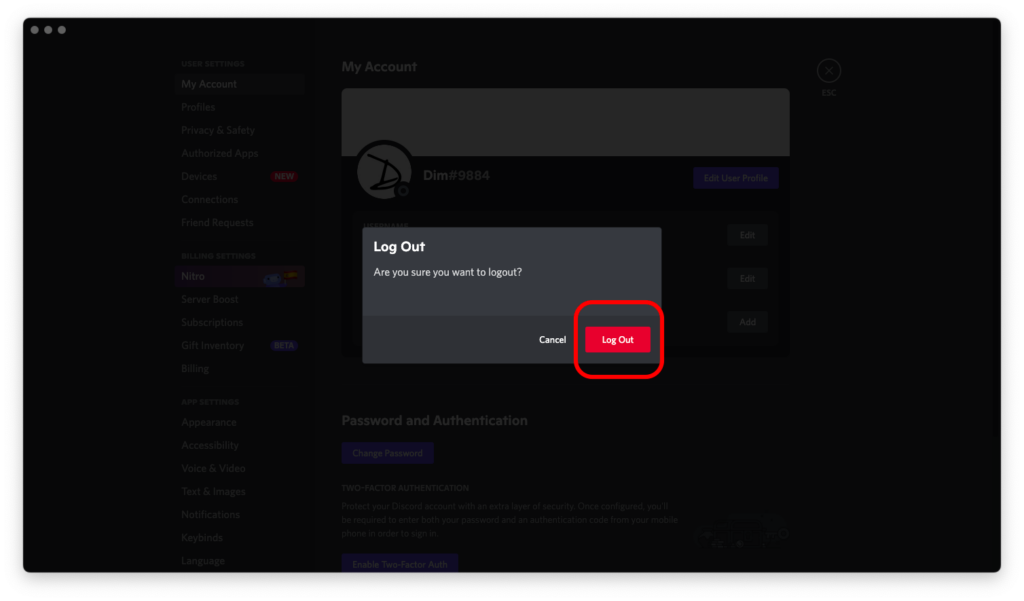Click the Nitro badge icon in sidebar
The height and width of the screenshot is (601, 1024).
point(281,278)
